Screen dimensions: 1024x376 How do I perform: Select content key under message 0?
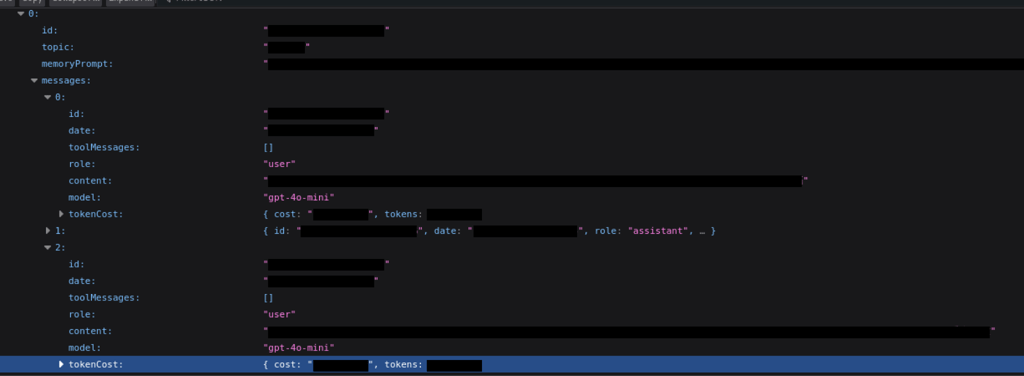pyautogui.click(x=90, y=181)
